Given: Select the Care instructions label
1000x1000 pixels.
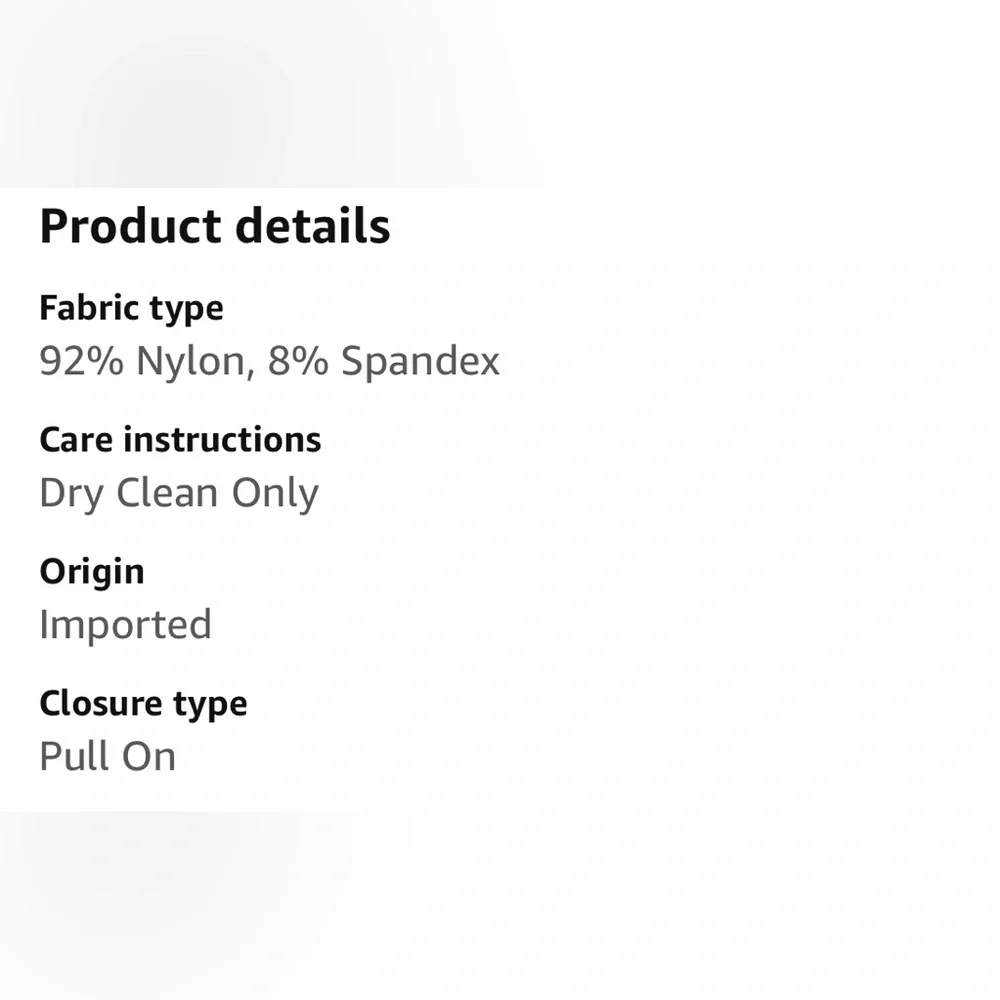Looking at the screenshot, I should tap(180, 440).
